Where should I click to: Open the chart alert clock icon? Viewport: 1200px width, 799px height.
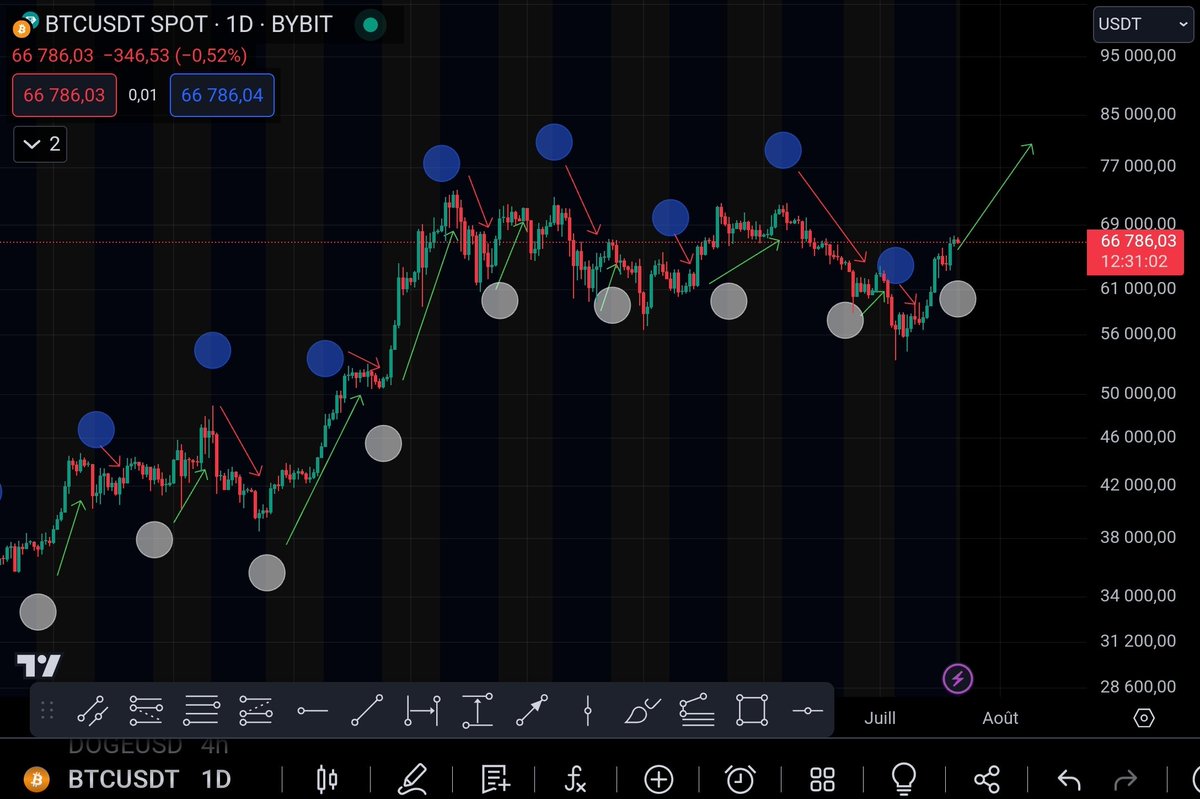[x=739, y=779]
